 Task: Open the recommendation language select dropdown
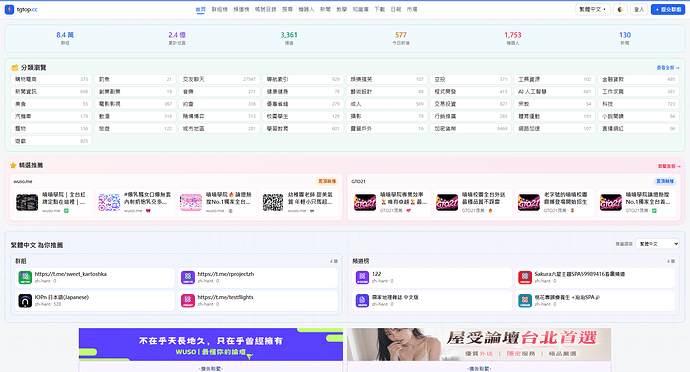pyautogui.click(x=657, y=243)
